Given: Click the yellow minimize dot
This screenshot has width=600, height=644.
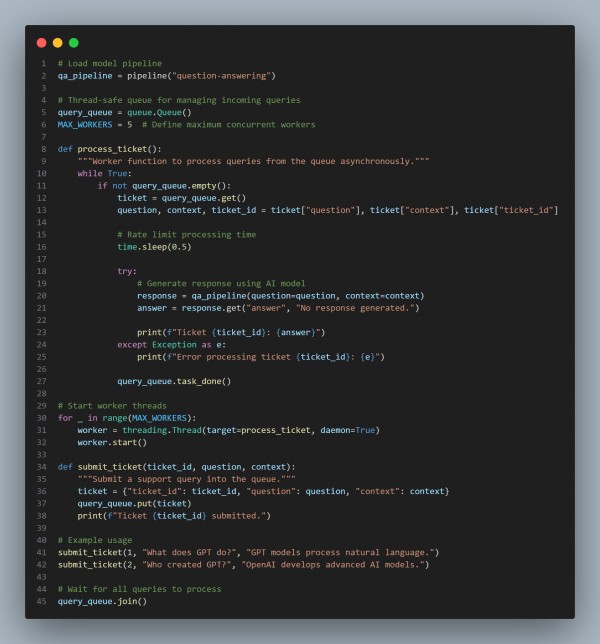Looking at the screenshot, I should click(x=57, y=43).
